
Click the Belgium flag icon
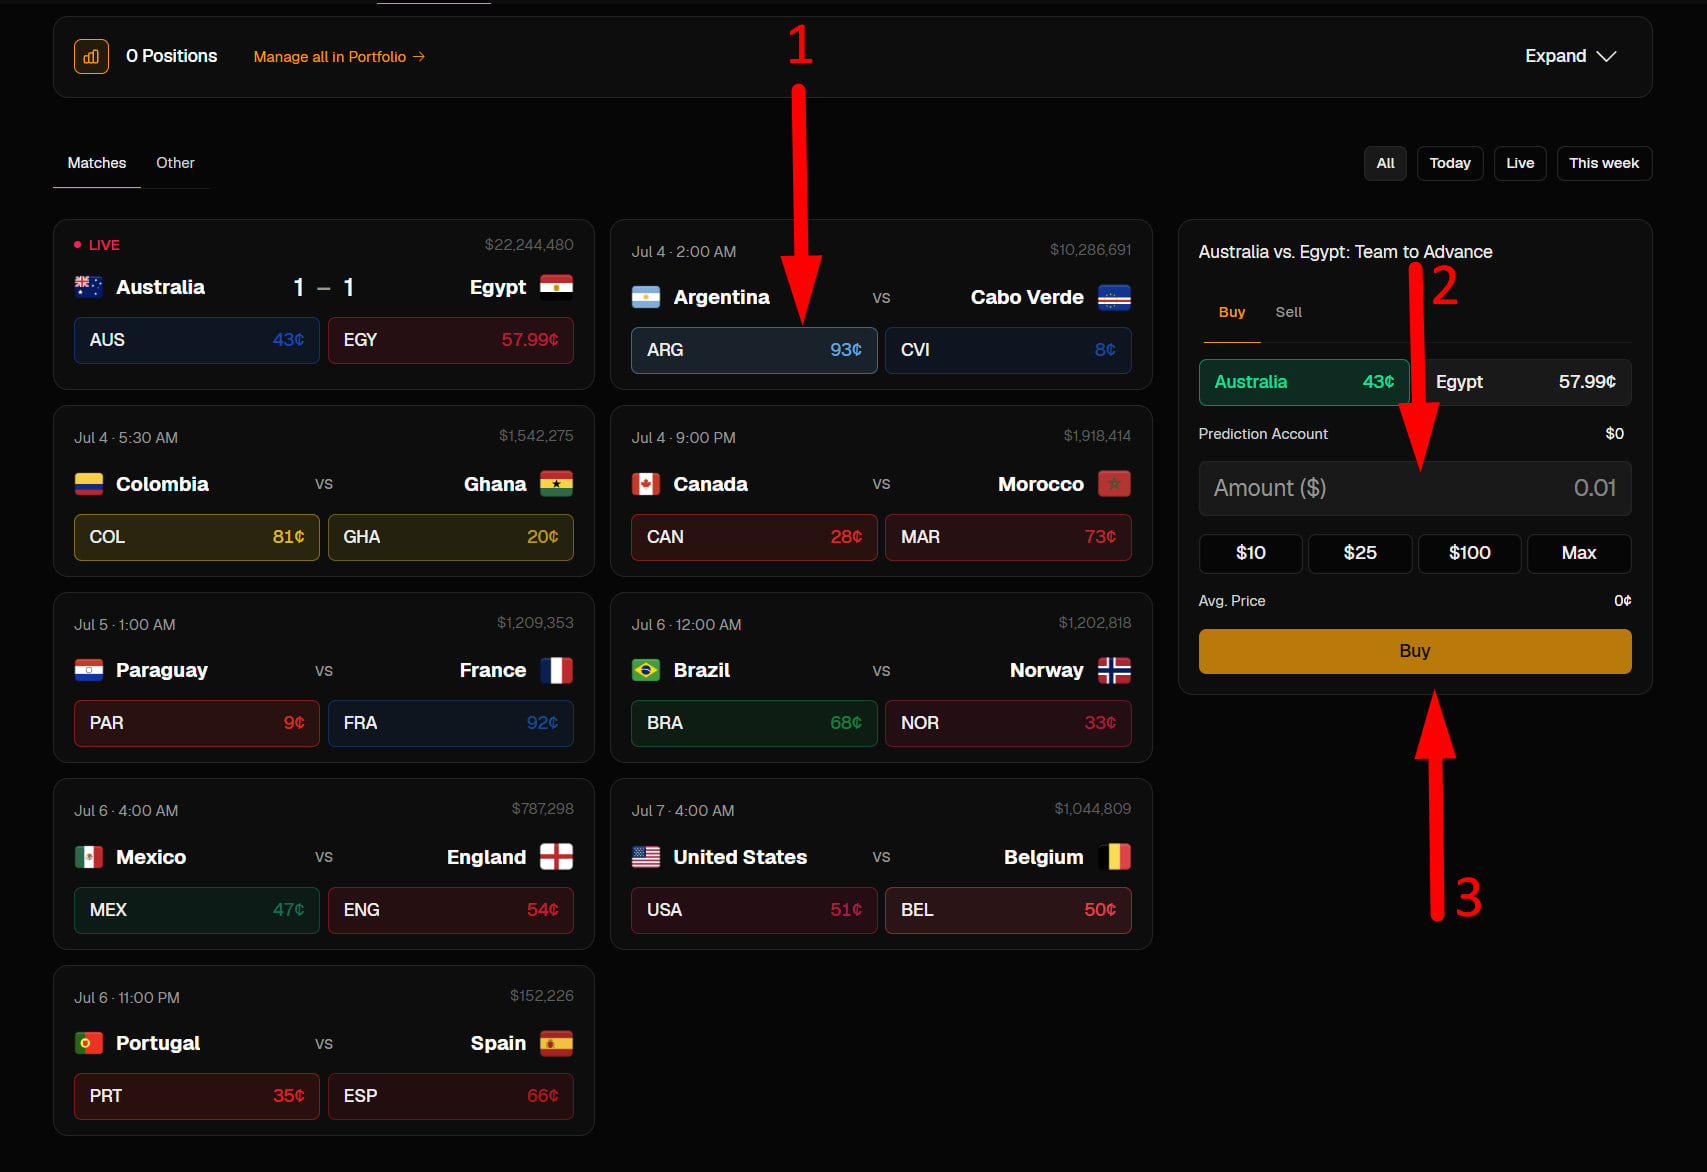coord(1114,857)
